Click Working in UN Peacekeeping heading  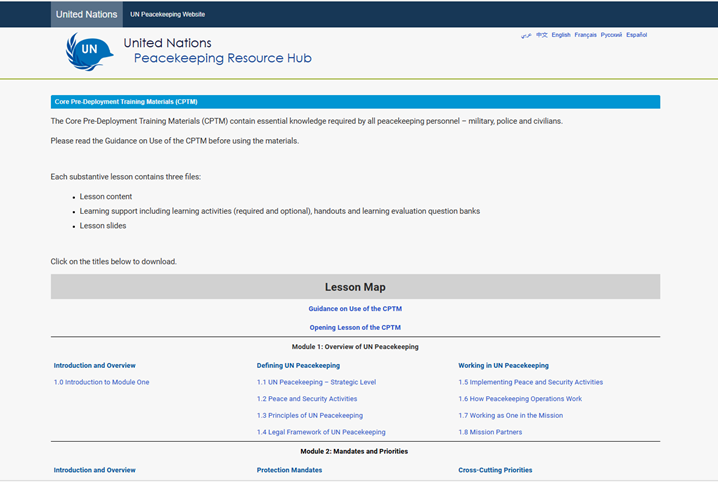click(x=503, y=366)
